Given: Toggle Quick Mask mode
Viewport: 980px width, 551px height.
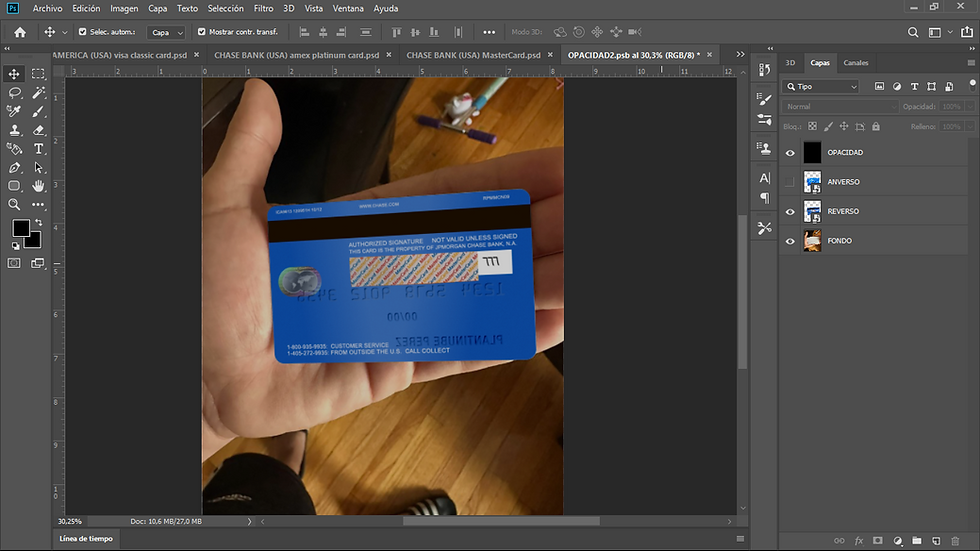Looking at the screenshot, I should (x=14, y=263).
